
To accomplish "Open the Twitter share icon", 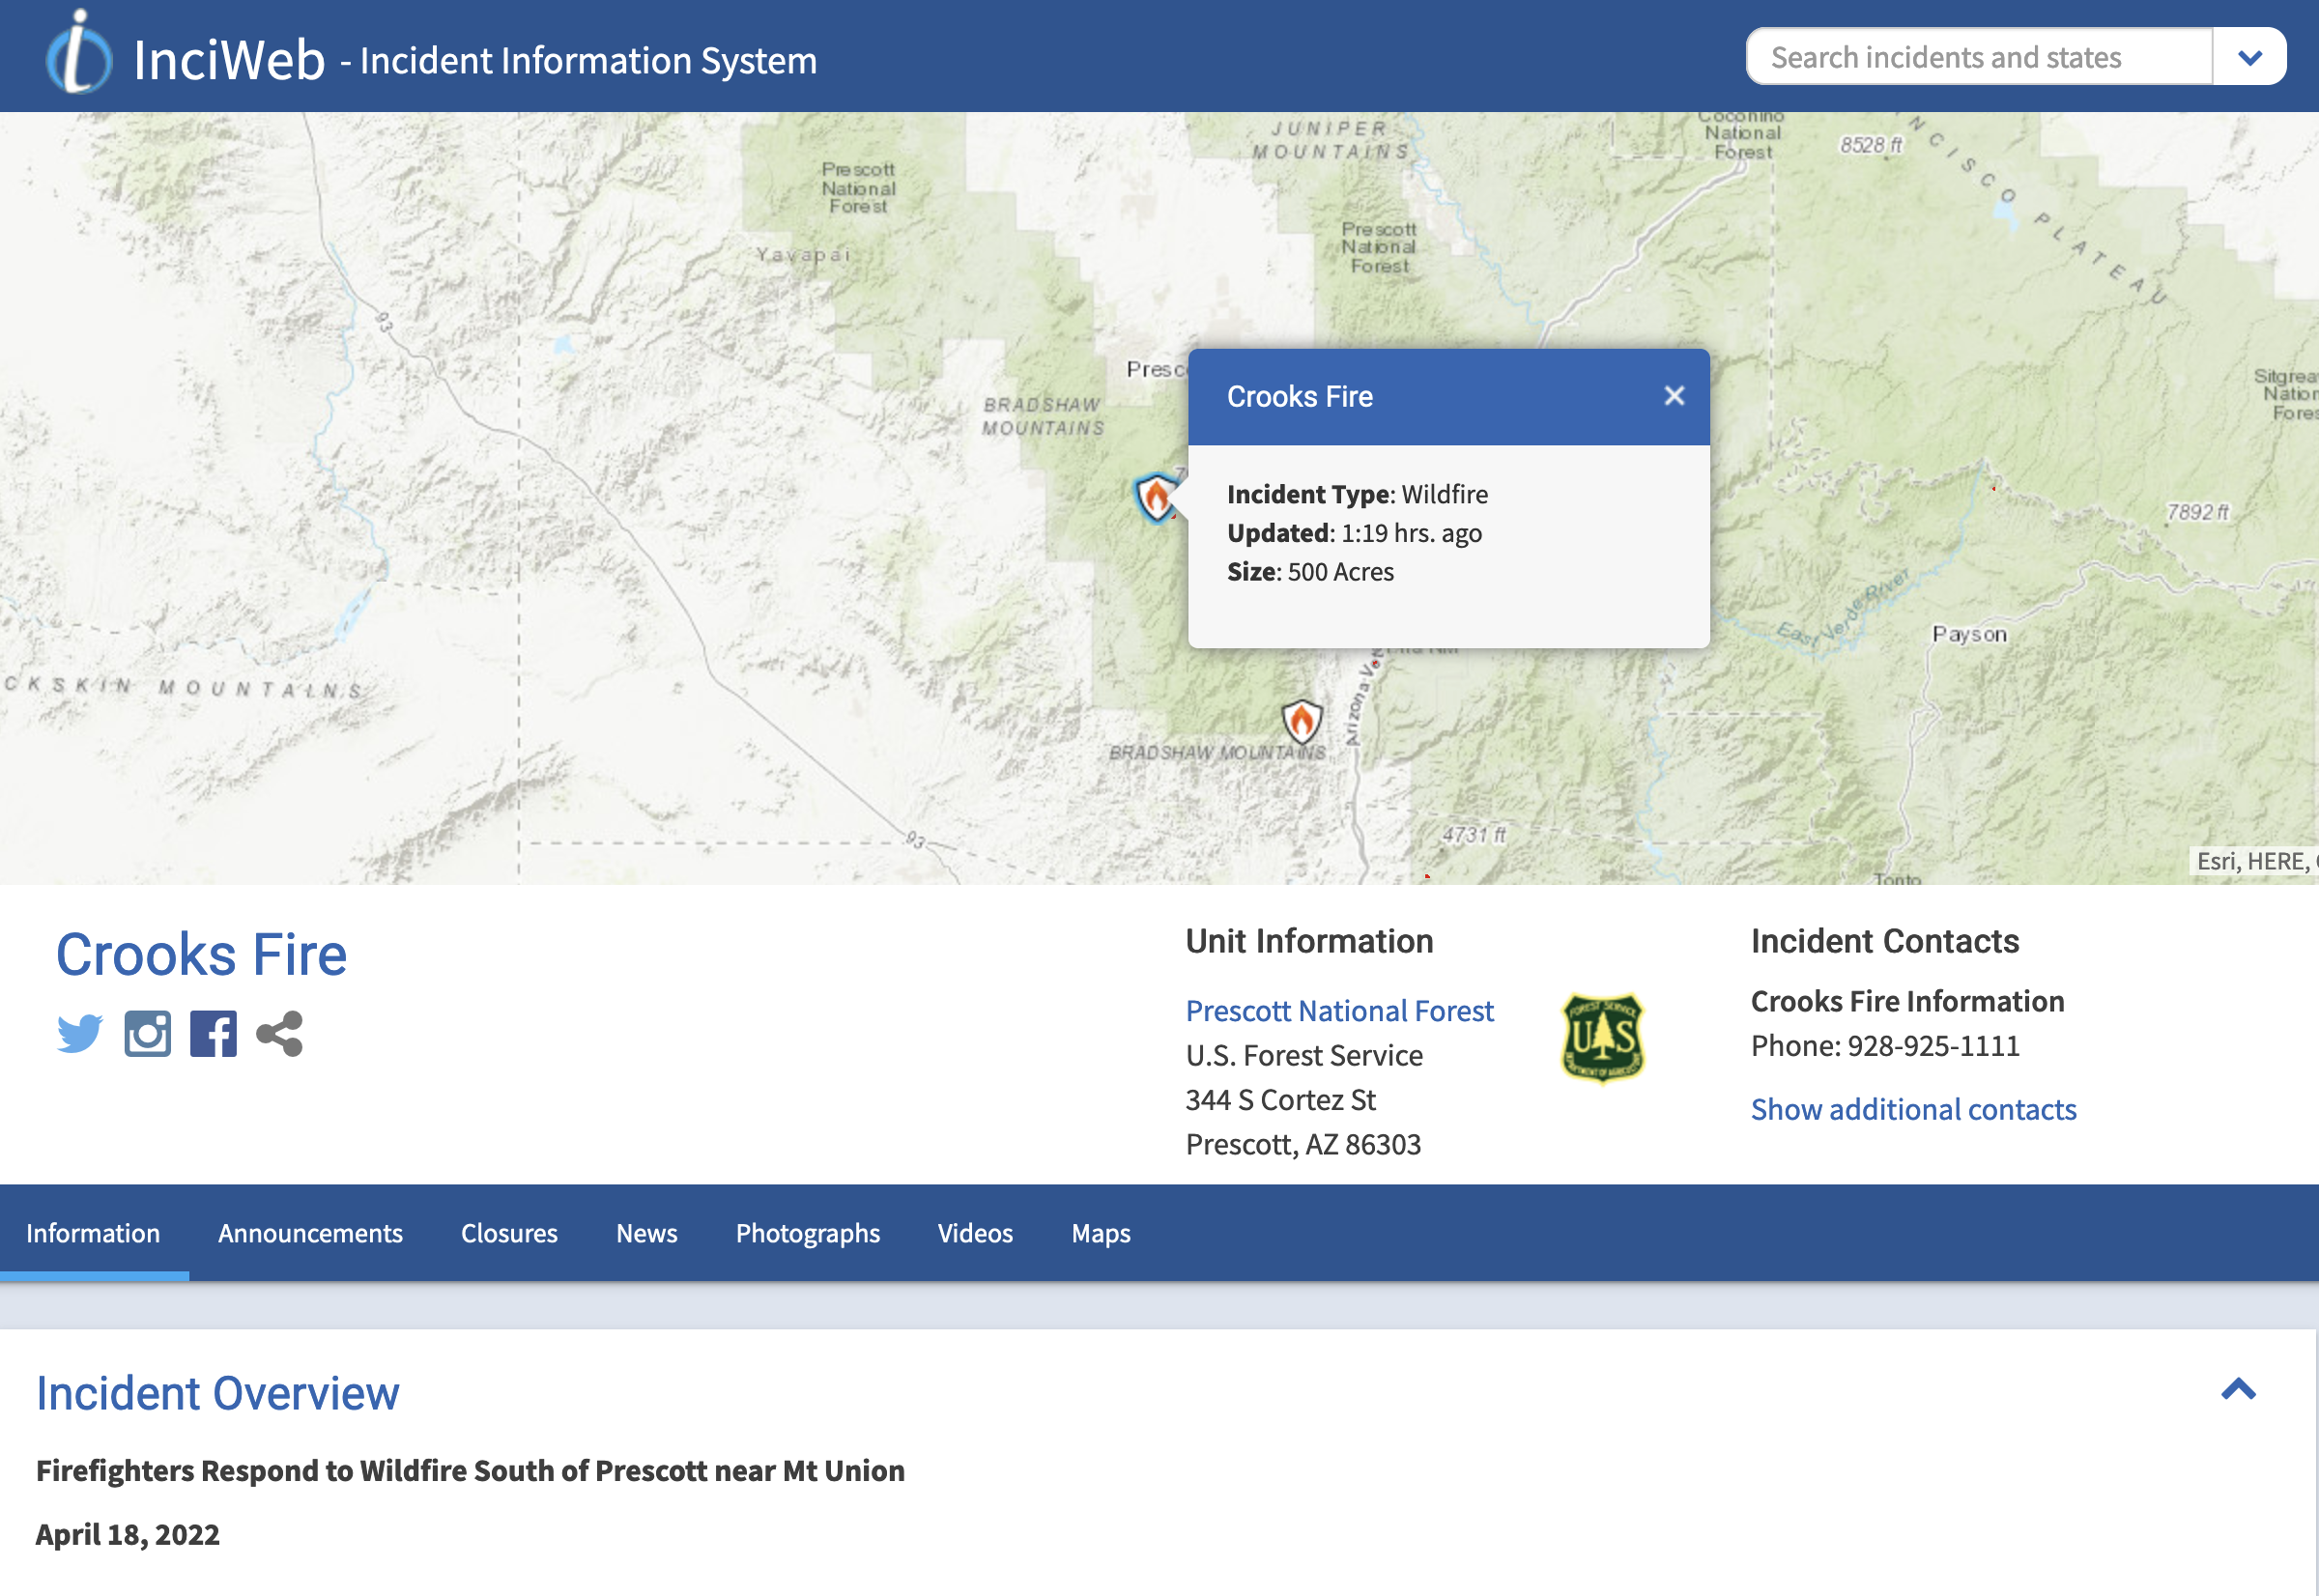I will (80, 1034).
